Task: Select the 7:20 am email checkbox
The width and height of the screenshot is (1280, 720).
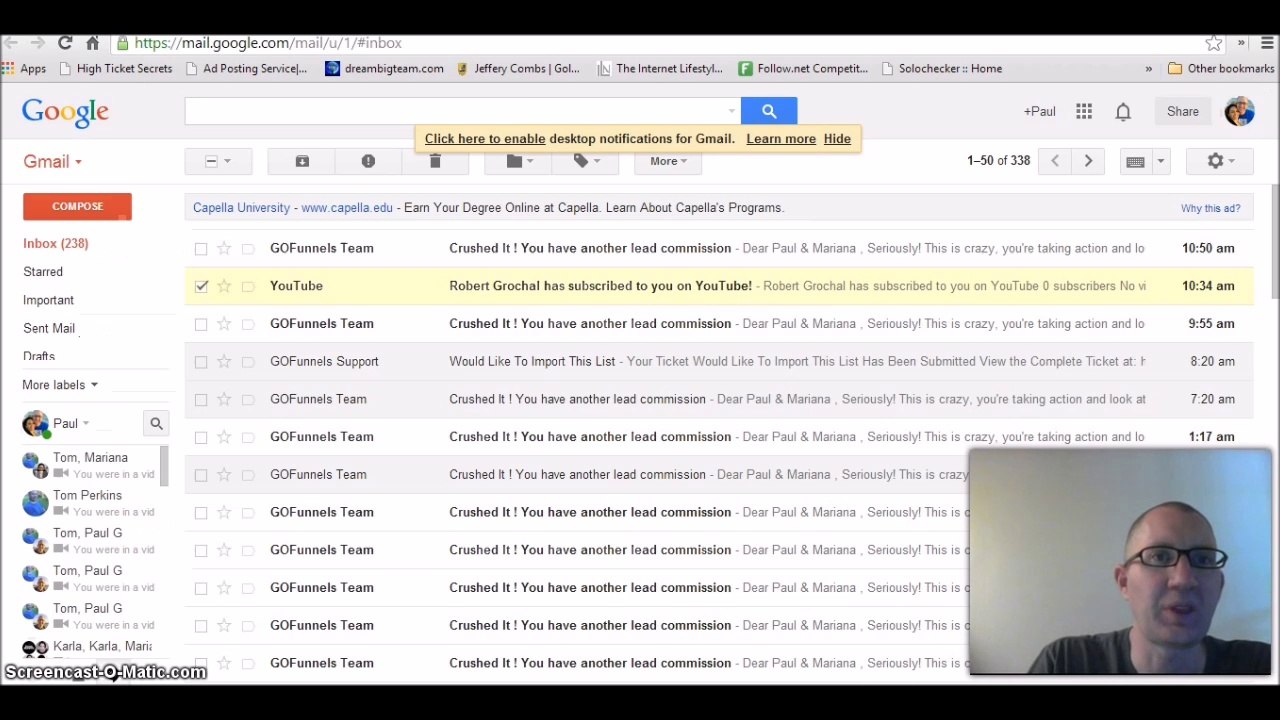Action: pos(201,399)
